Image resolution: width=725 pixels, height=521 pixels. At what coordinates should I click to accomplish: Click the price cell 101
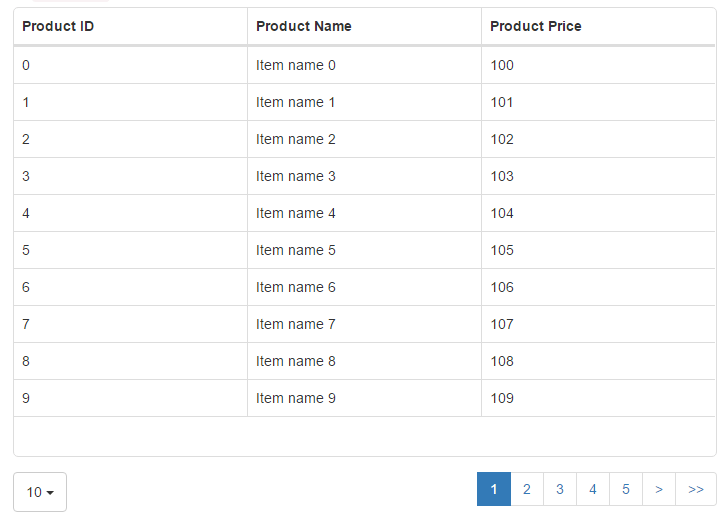tap(598, 102)
